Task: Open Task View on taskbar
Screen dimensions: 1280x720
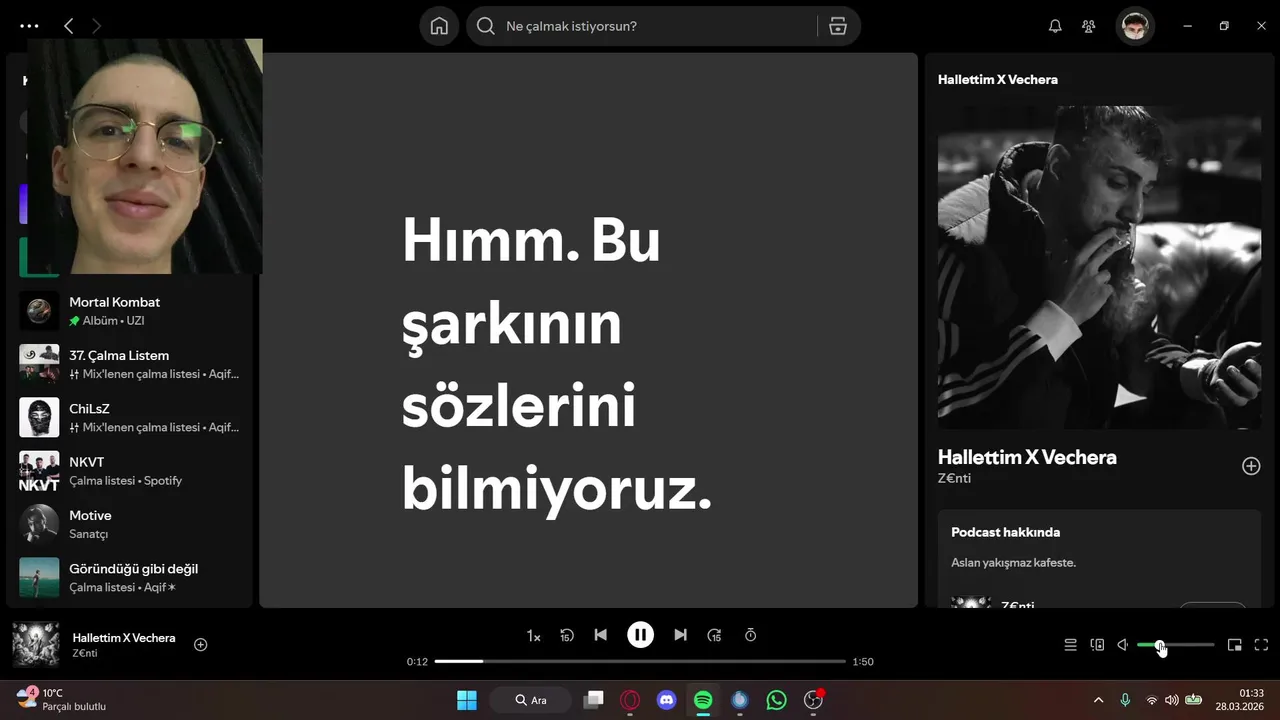Action: point(594,700)
